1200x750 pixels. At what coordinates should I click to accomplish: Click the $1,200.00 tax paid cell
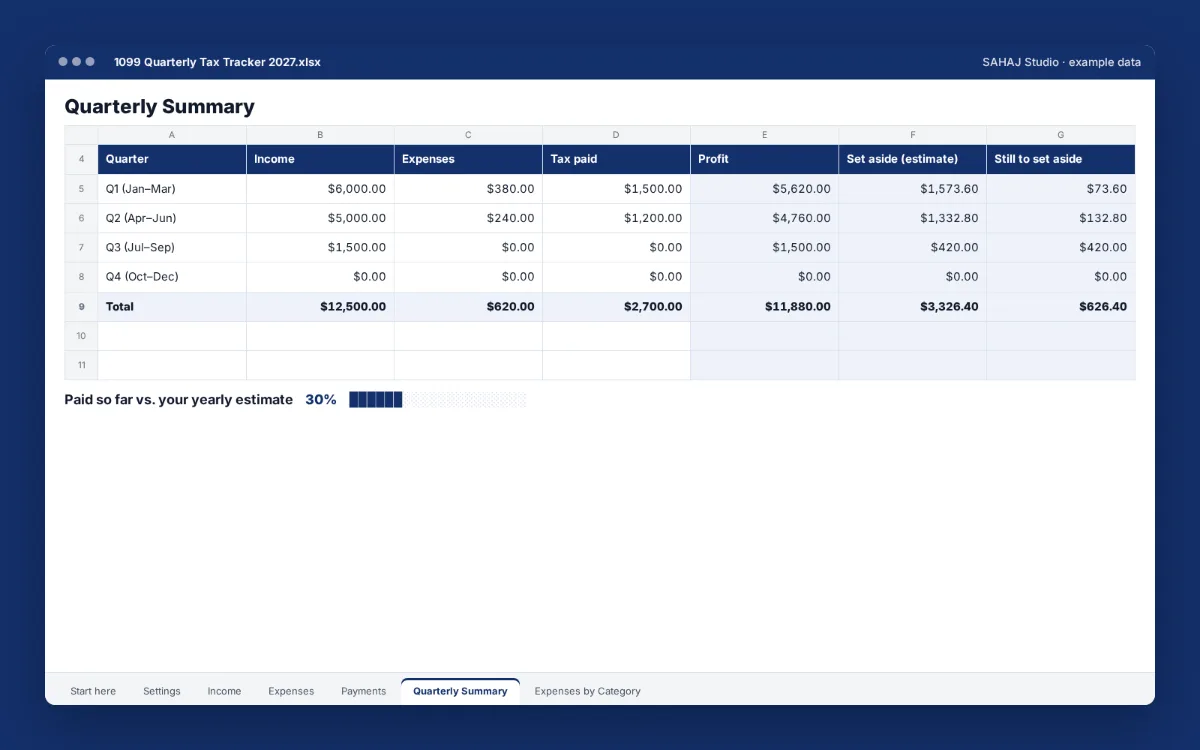pyautogui.click(x=616, y=218)
